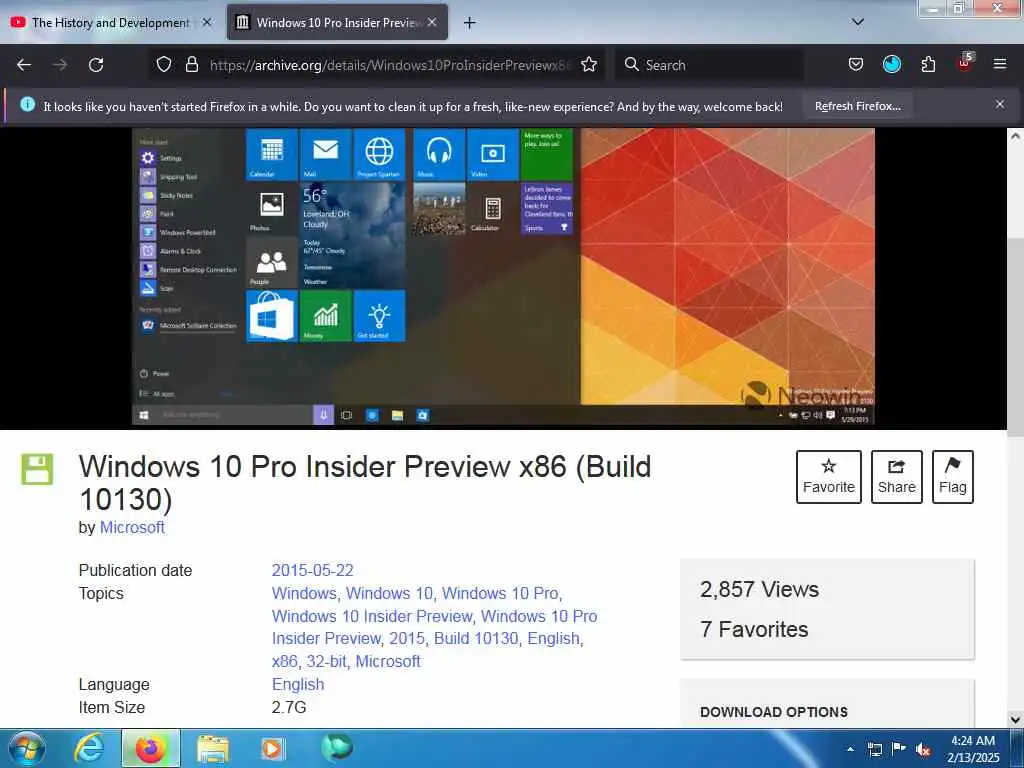Bookmark this page with the star icon
Viewport: 1024px width, 768px height.
pyautogui.click(x=589, y=64)
